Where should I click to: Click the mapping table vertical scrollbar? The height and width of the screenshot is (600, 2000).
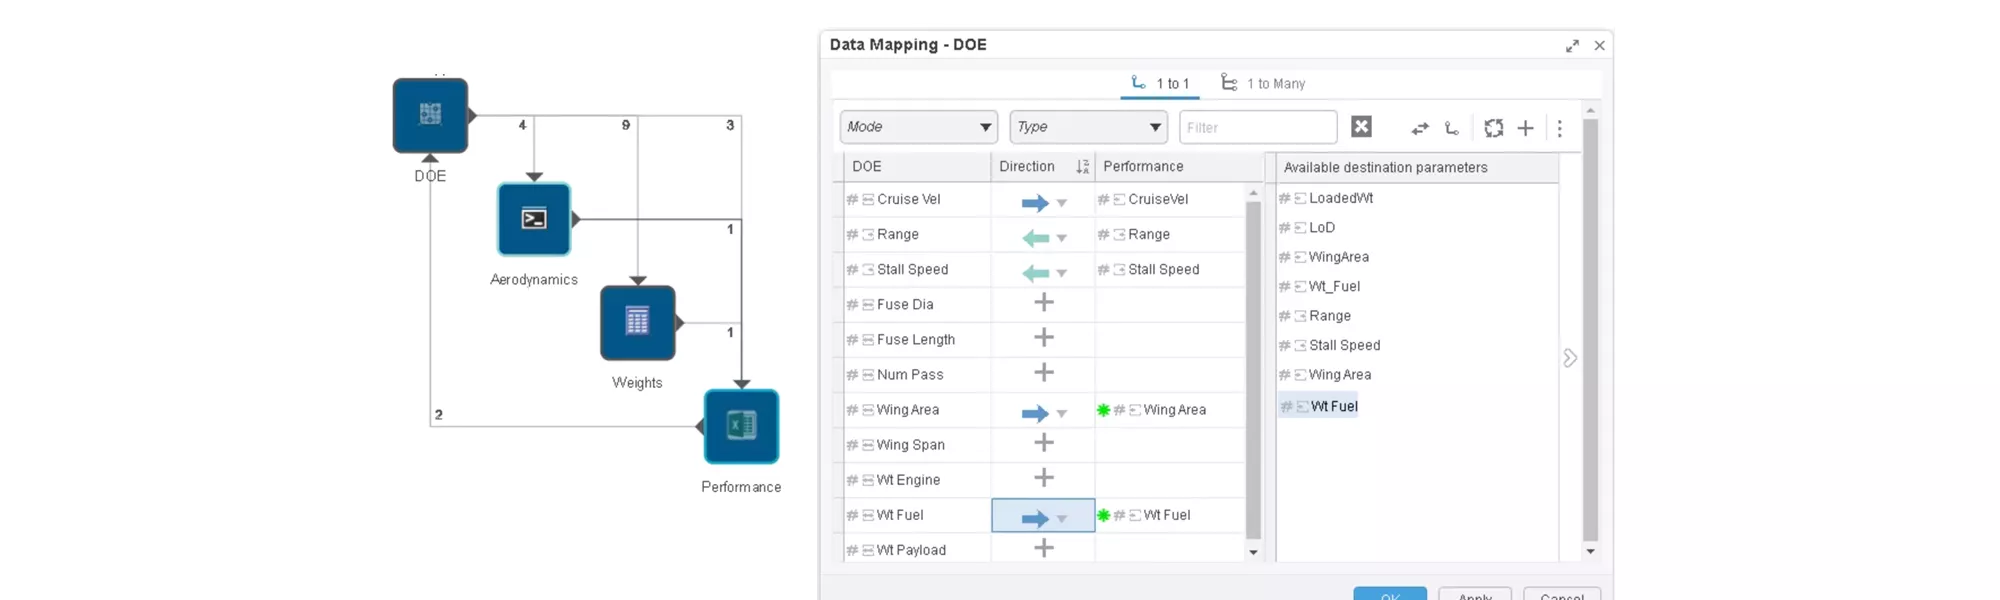[1253, 370]
